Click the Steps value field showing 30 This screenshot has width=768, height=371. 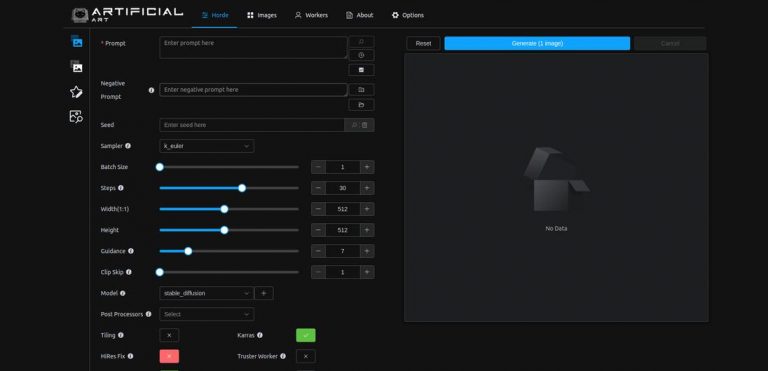343,188
